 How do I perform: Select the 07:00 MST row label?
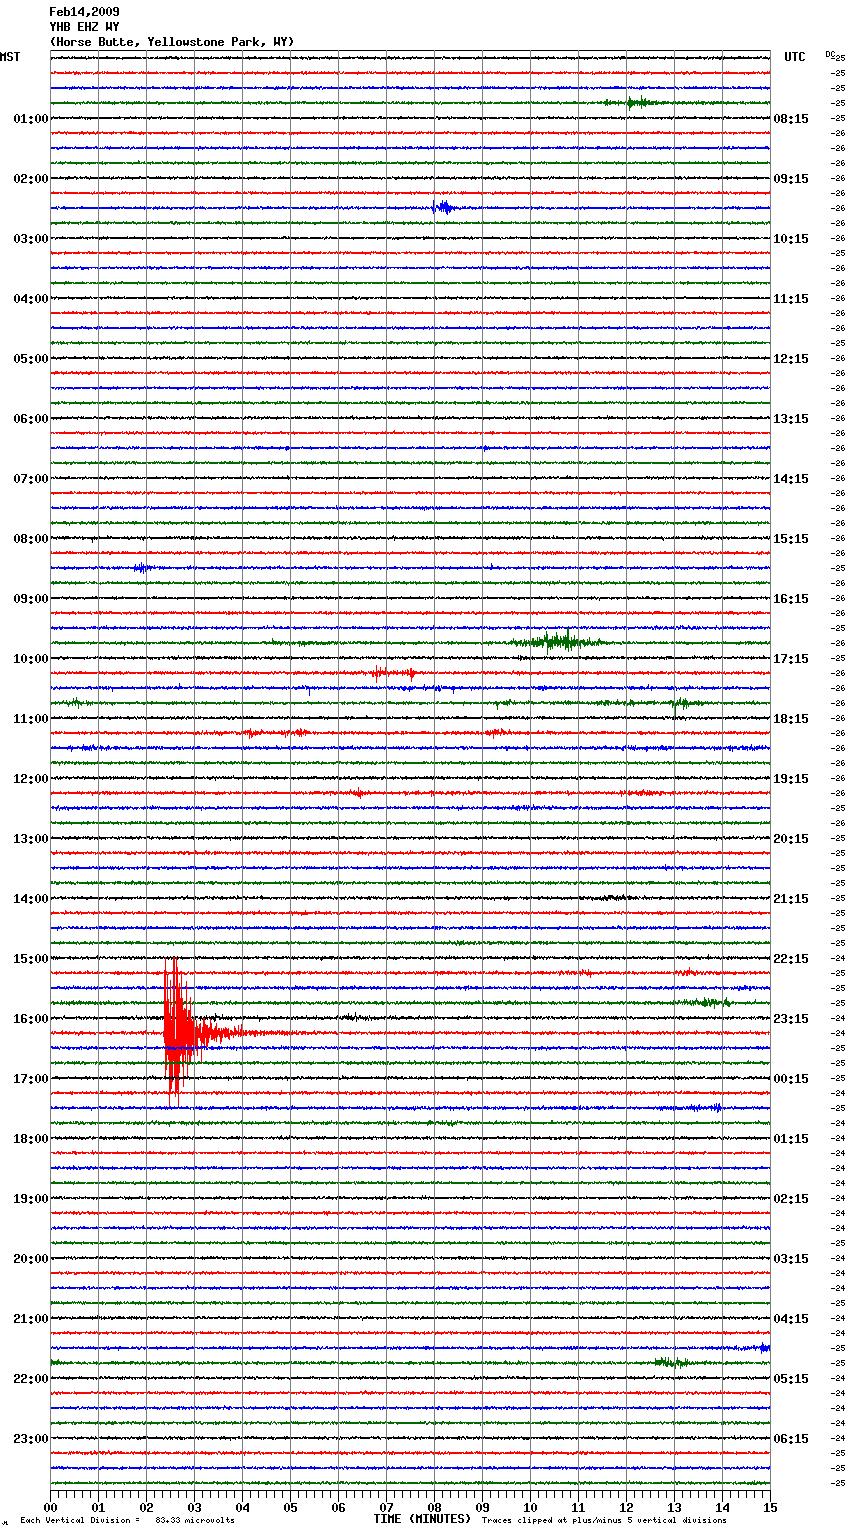(31, 479)
